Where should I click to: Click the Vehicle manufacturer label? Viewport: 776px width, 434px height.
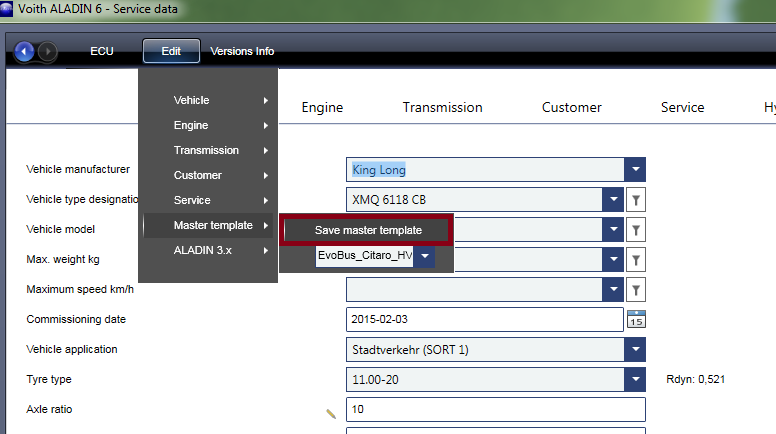(x=78, y=169)
